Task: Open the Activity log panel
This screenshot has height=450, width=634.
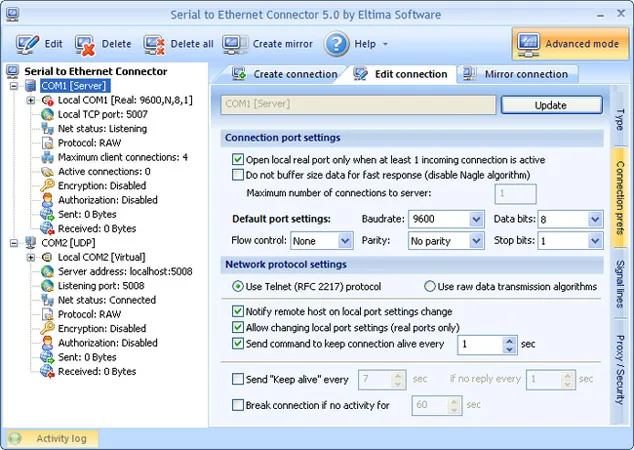Action: pos(52,438)
